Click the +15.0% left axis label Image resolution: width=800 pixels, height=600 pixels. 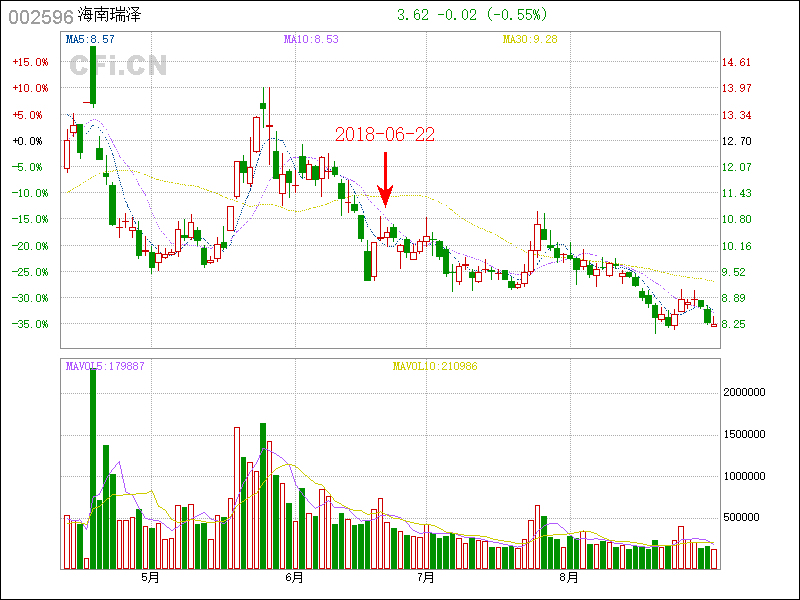30,62
